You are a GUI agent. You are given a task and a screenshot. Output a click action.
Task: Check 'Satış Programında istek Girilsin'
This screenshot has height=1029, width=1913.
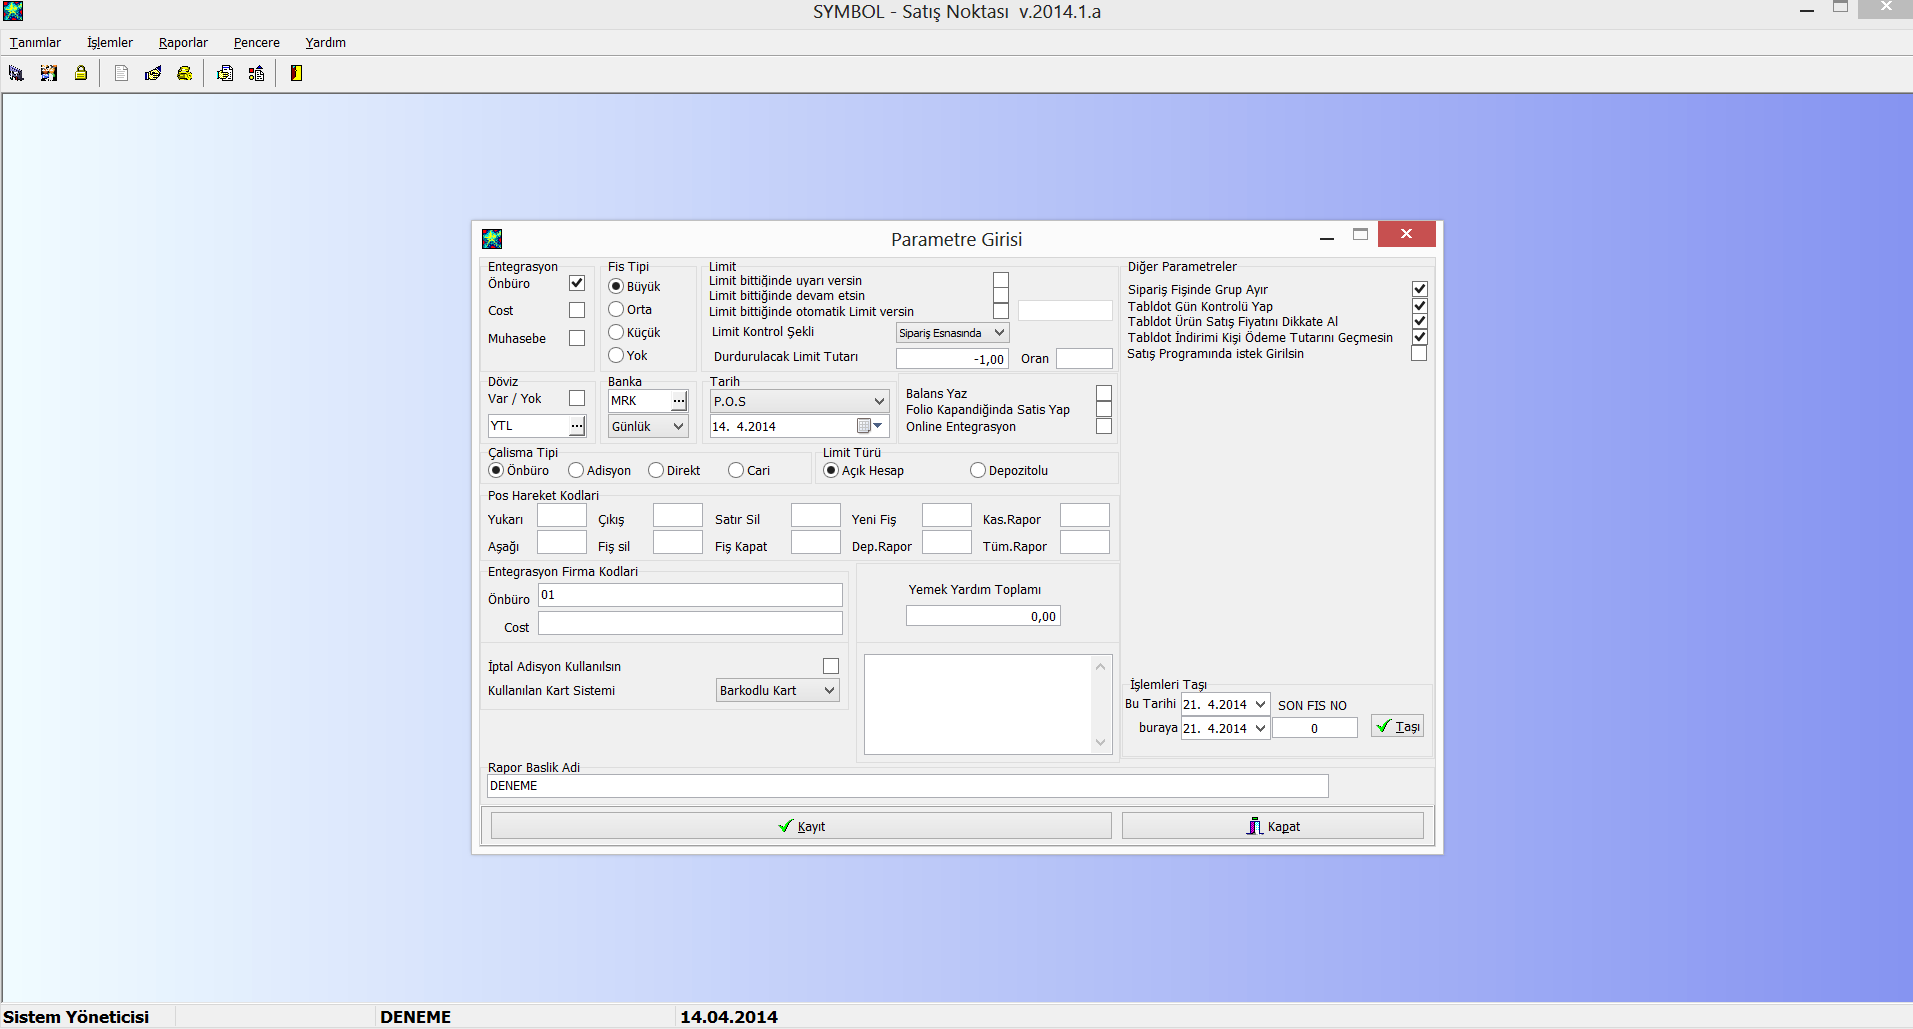(x=1419, y=353)
